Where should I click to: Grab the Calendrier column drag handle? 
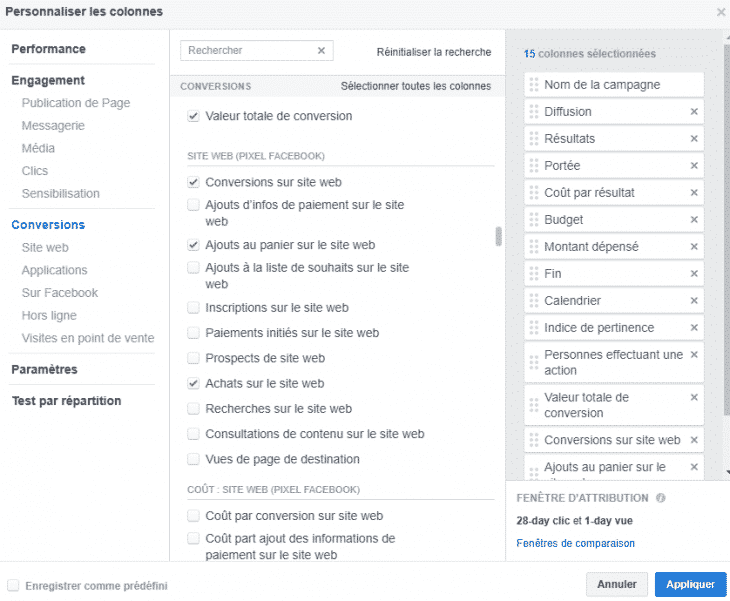533,301
